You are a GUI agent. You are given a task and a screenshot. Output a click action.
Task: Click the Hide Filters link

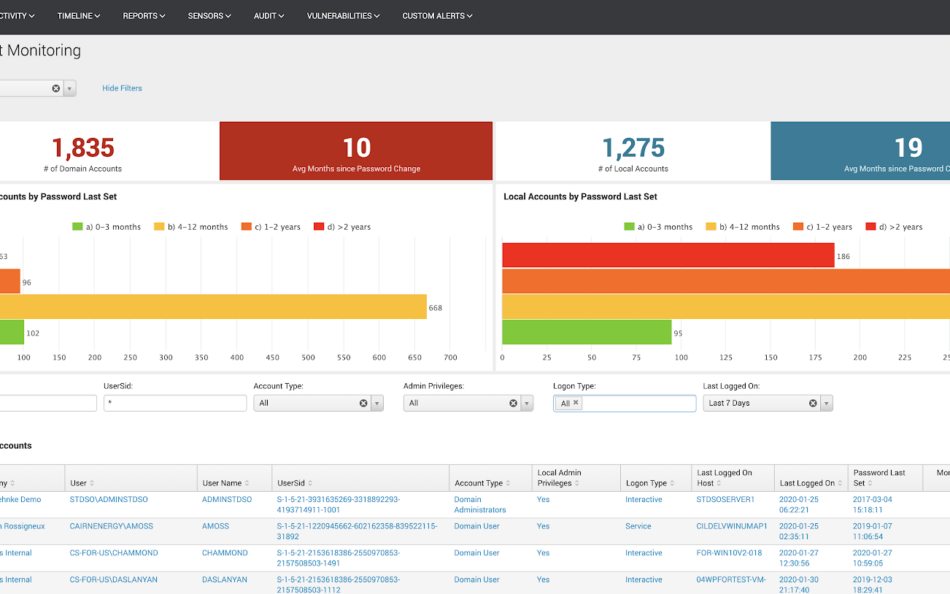tap(122, 89)
